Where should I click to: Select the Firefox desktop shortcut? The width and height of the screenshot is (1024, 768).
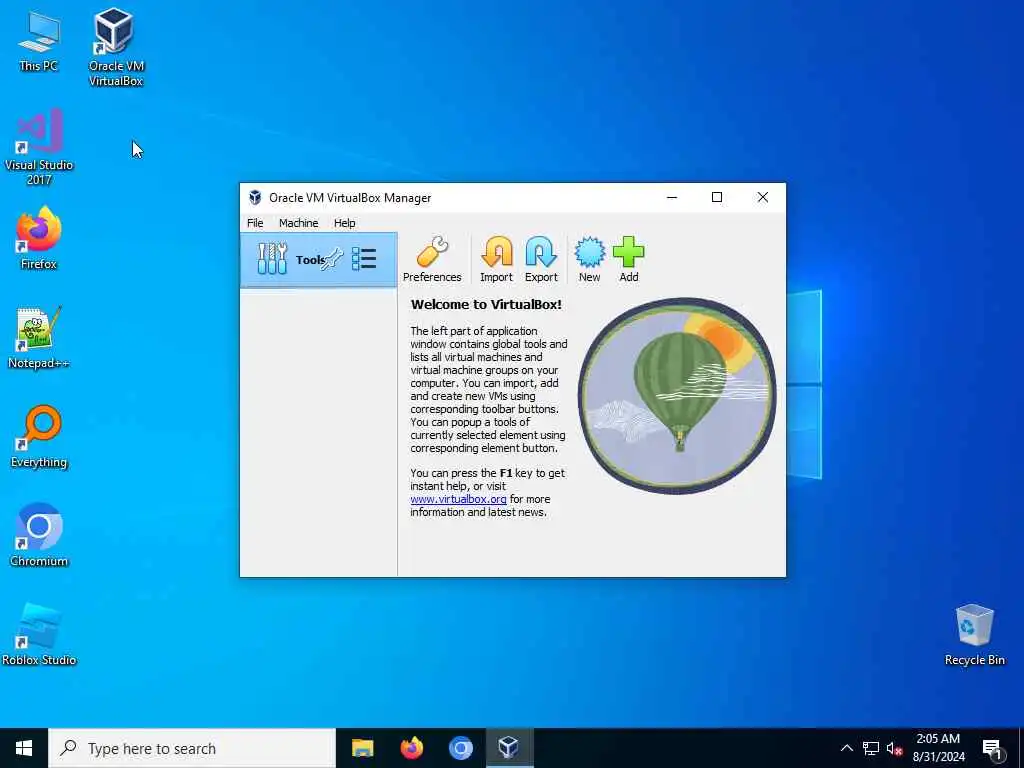39,238
